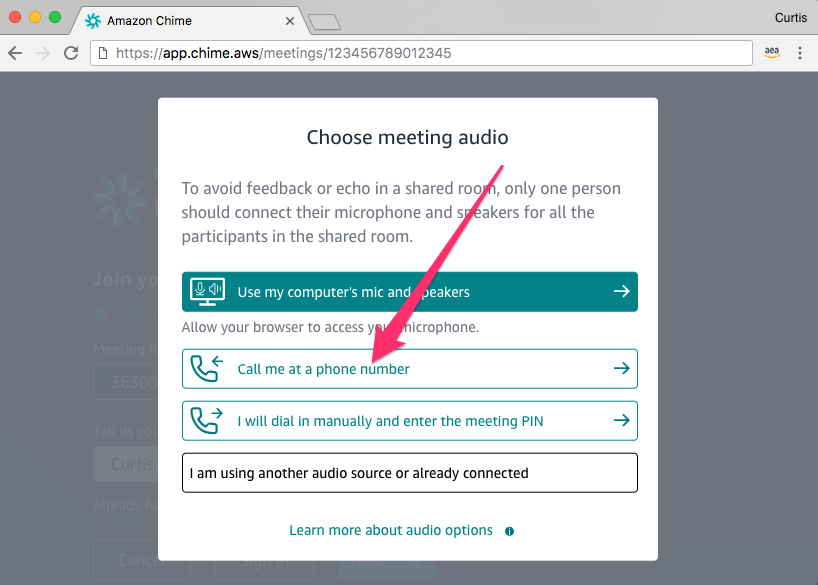Choose Use my computer's mic and speakers
The width and height of the screenshot is (818, 585).
click(410, 292)
